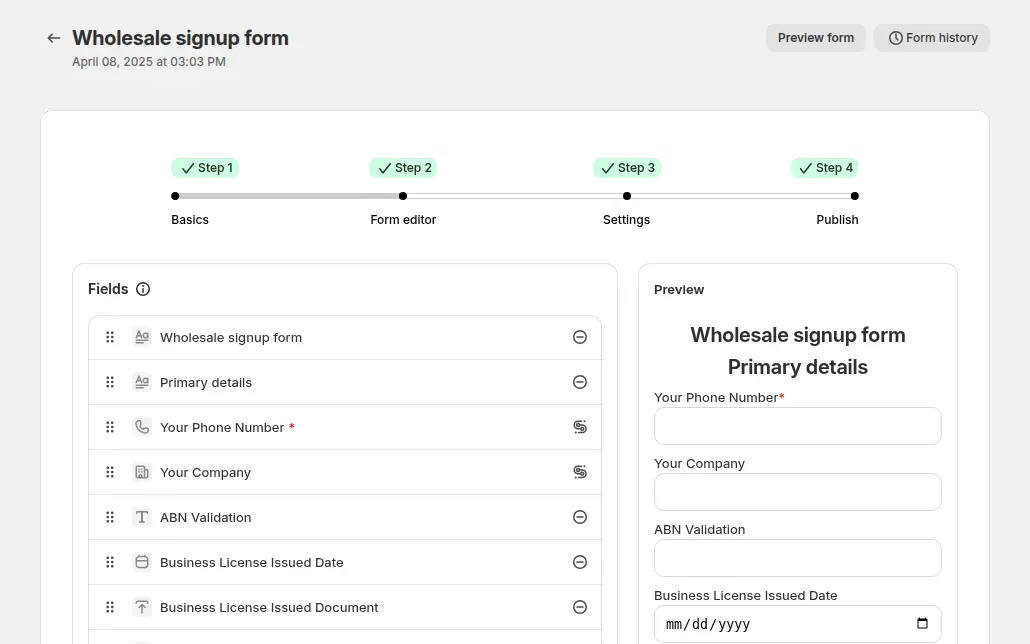The height and width of the screenshot is (644, 1030).
Task: Select the Your Company field row
Action: tap(345, 472)
